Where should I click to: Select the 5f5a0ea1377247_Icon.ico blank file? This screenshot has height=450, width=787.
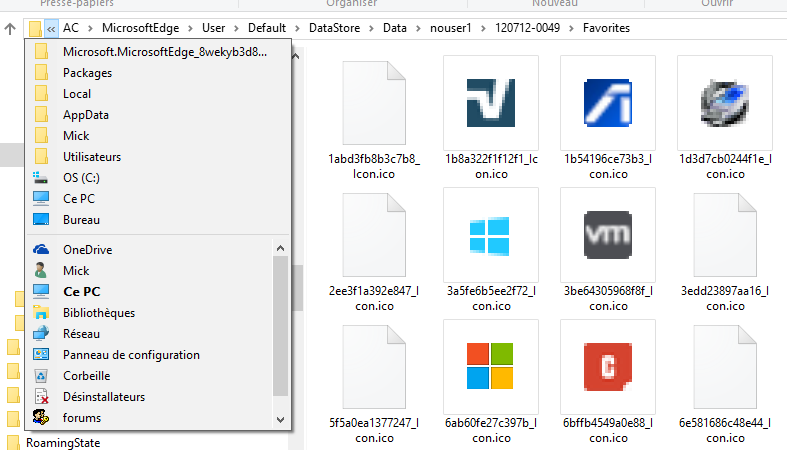click(x=374, y=367)
